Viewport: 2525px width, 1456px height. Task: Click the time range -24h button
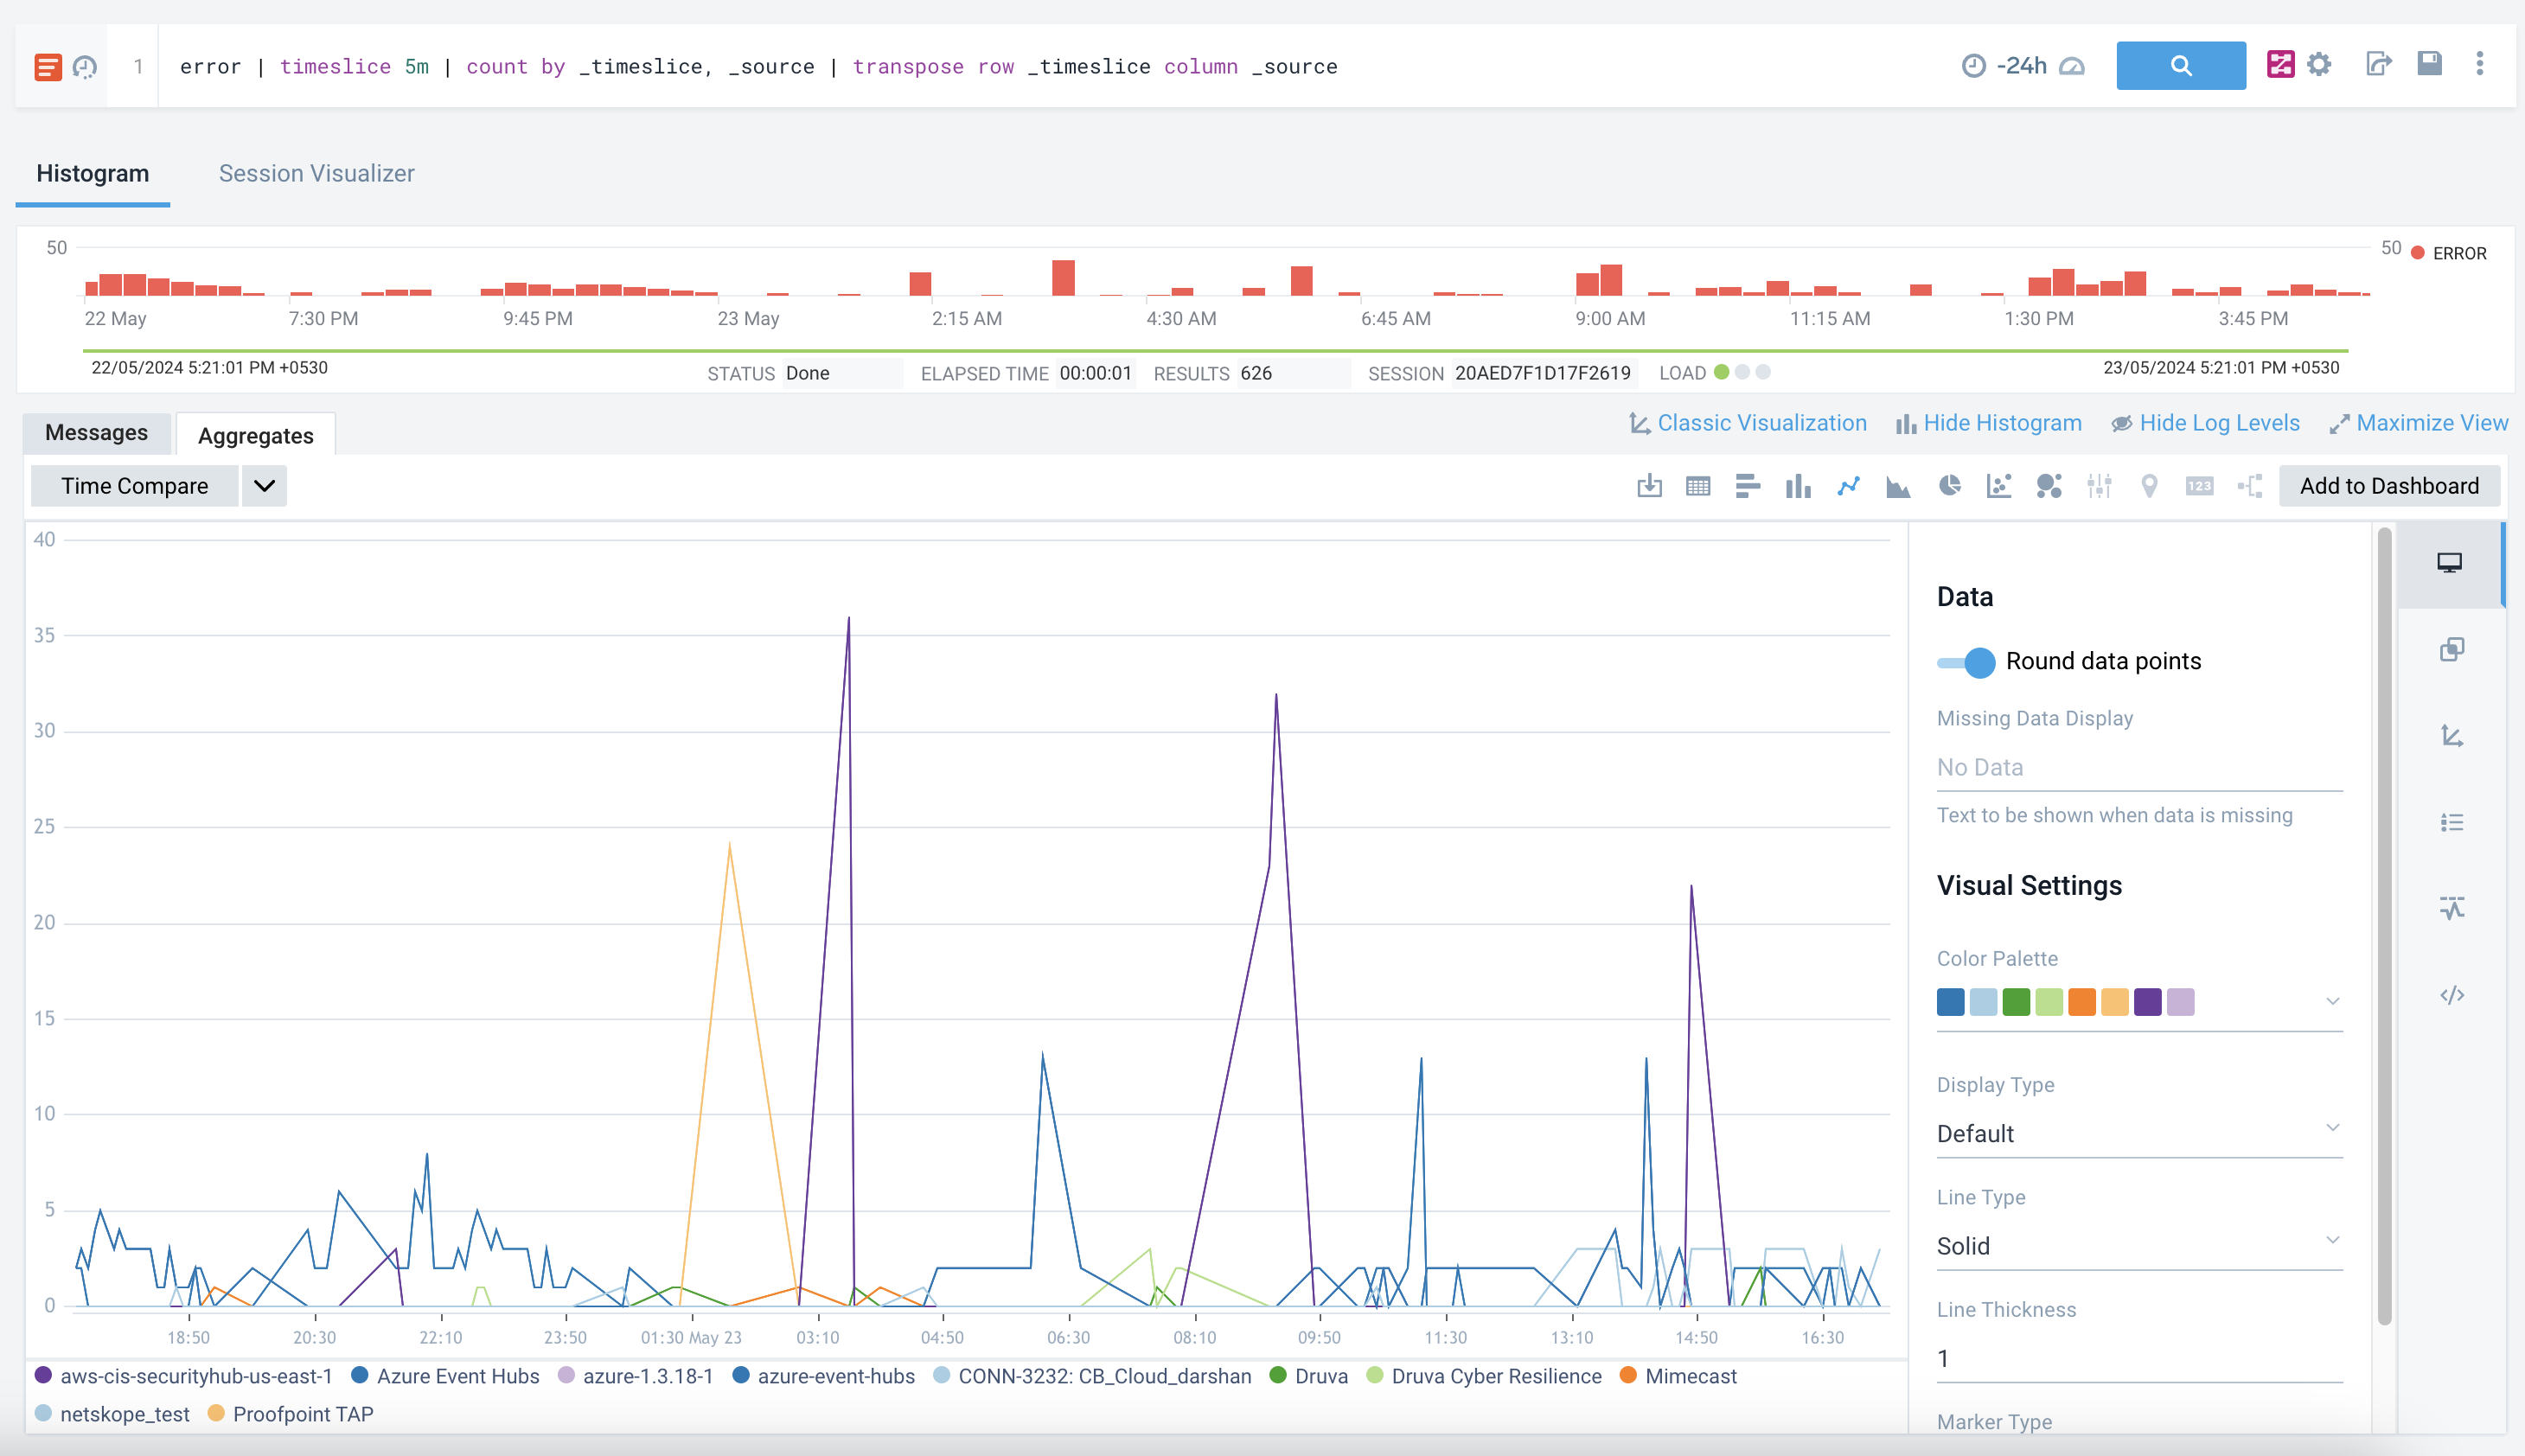coord(2017,66)
